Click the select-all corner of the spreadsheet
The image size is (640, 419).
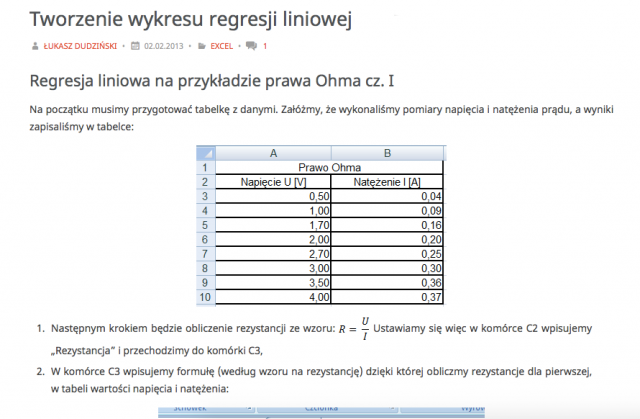tap(206, 153)
